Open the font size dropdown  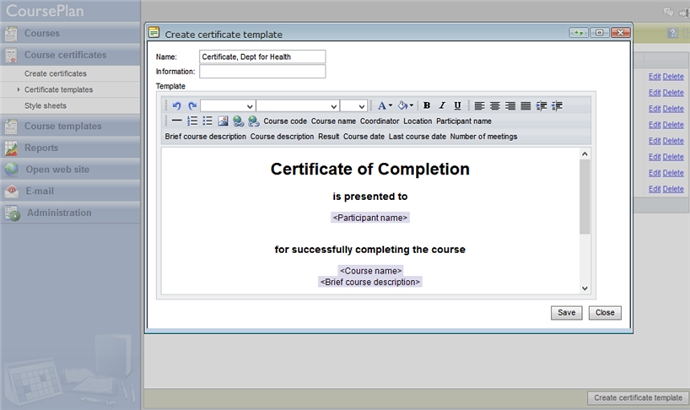[x=353, y=106]
